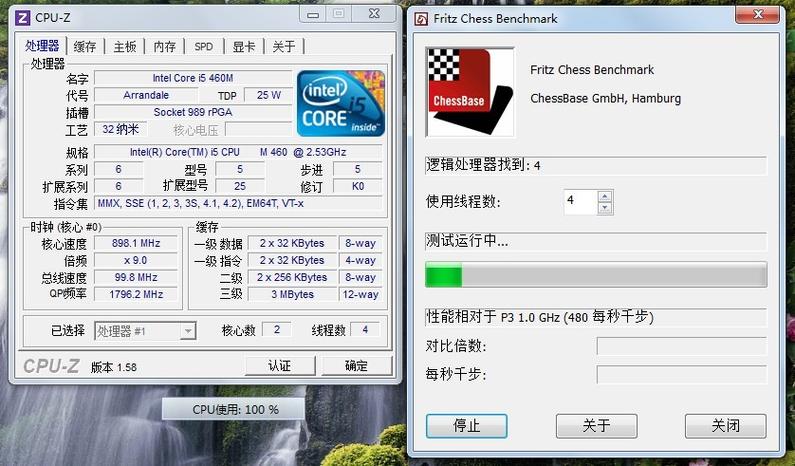Click the 2 x 256 KBytes L2 cache value

(x=292, y=277)
